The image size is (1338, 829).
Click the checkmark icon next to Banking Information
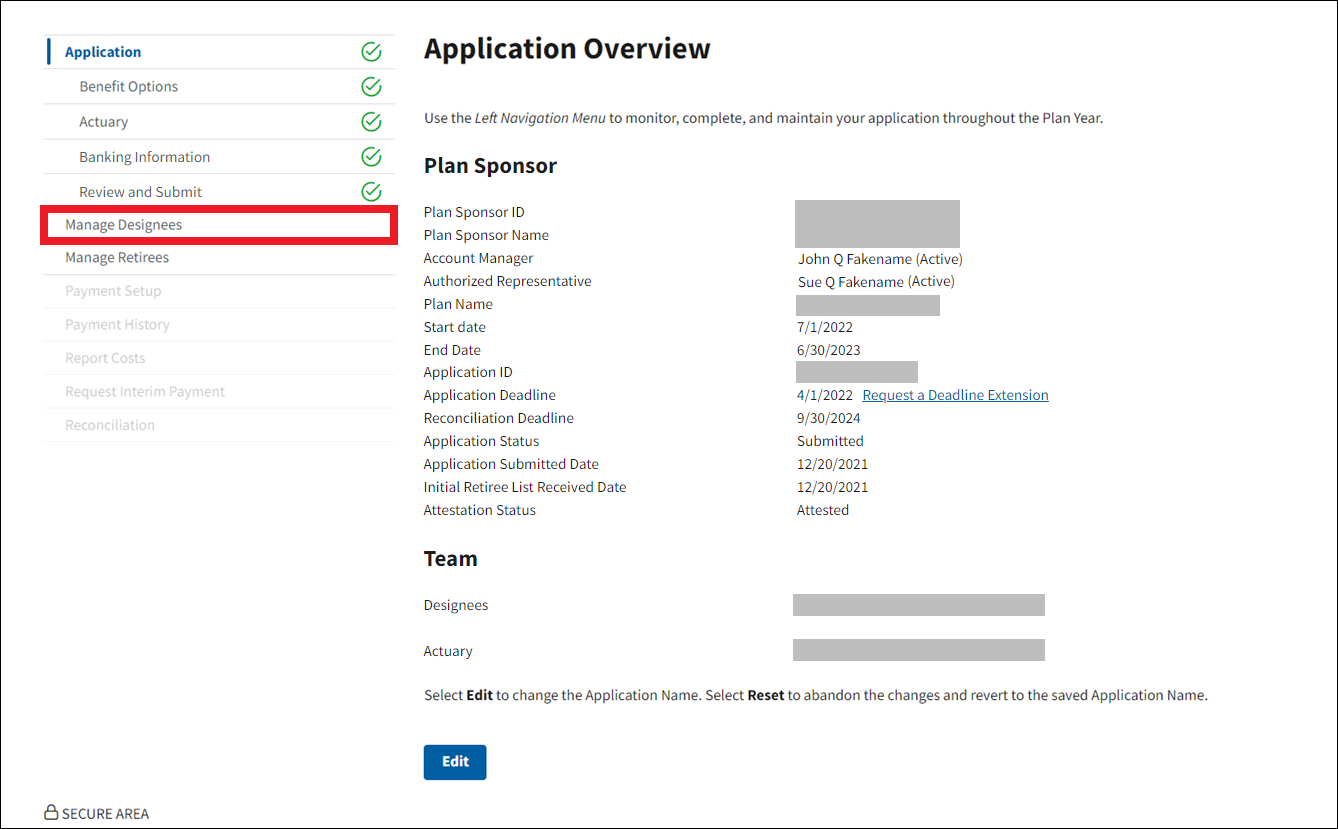point(371,157)
